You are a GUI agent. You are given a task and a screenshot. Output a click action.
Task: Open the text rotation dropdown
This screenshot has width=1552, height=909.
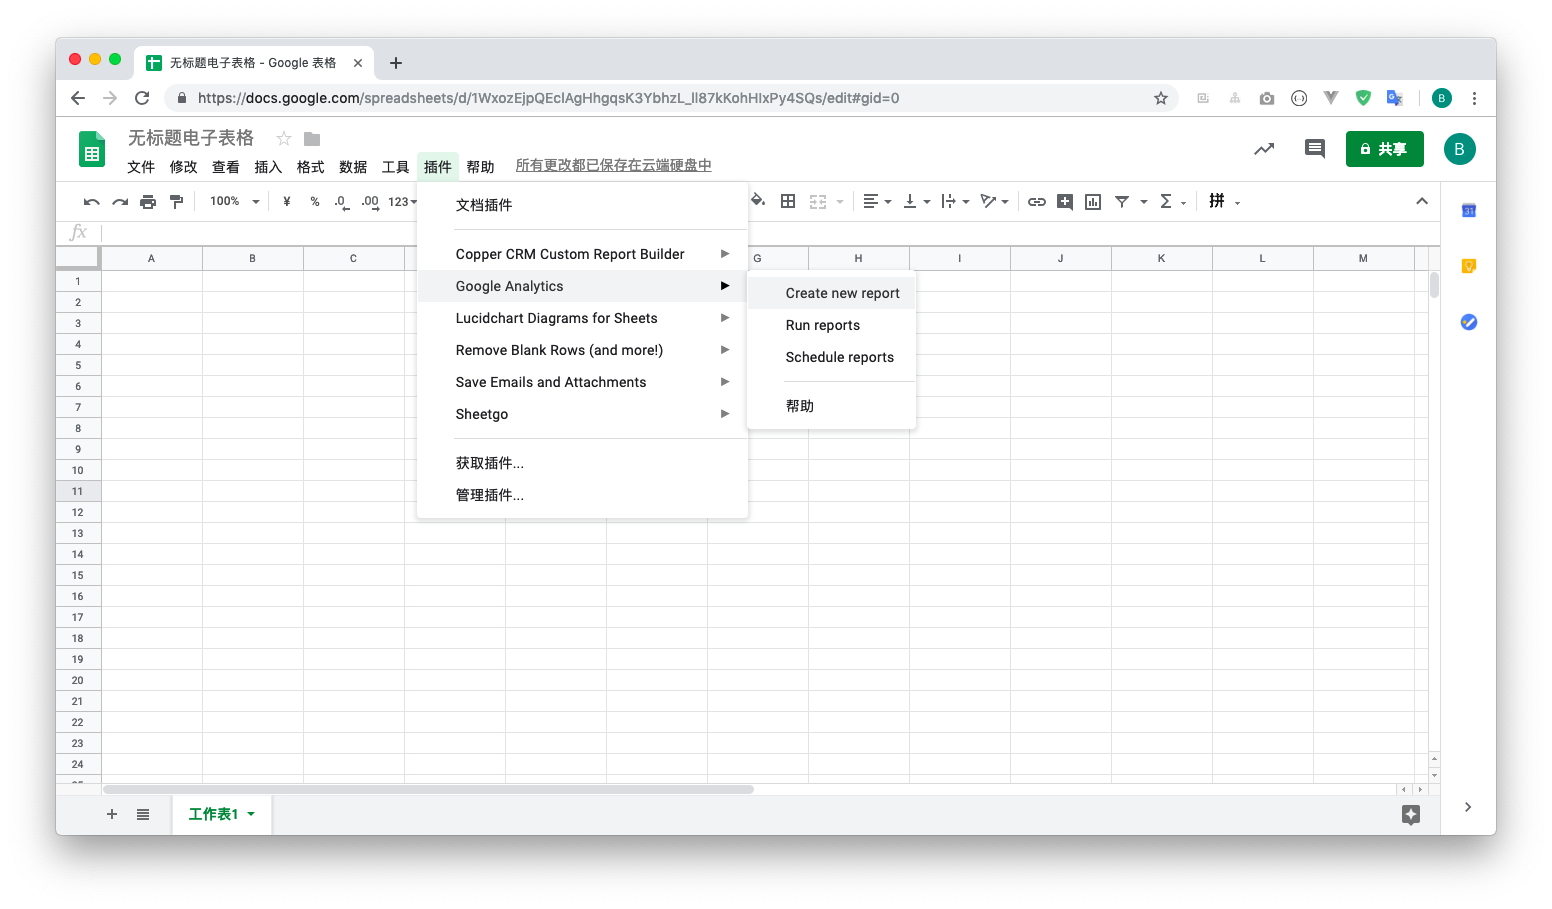pos(994,202)
